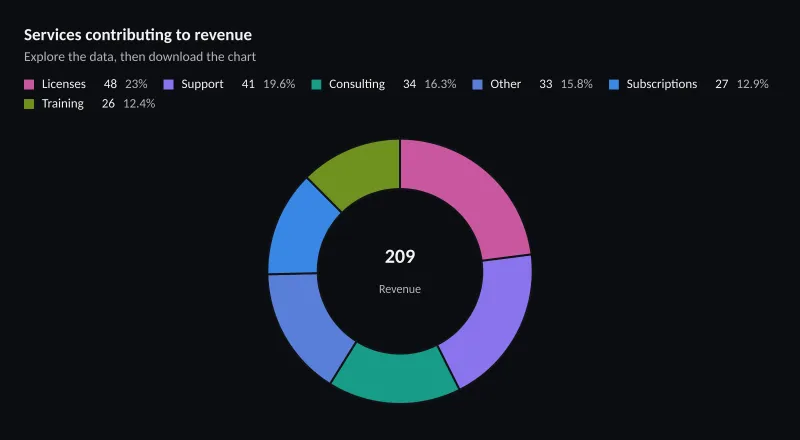Click the Licenses value 48
Image resolution: width=800 pixels, height=440 pixels.
(111, 84)
